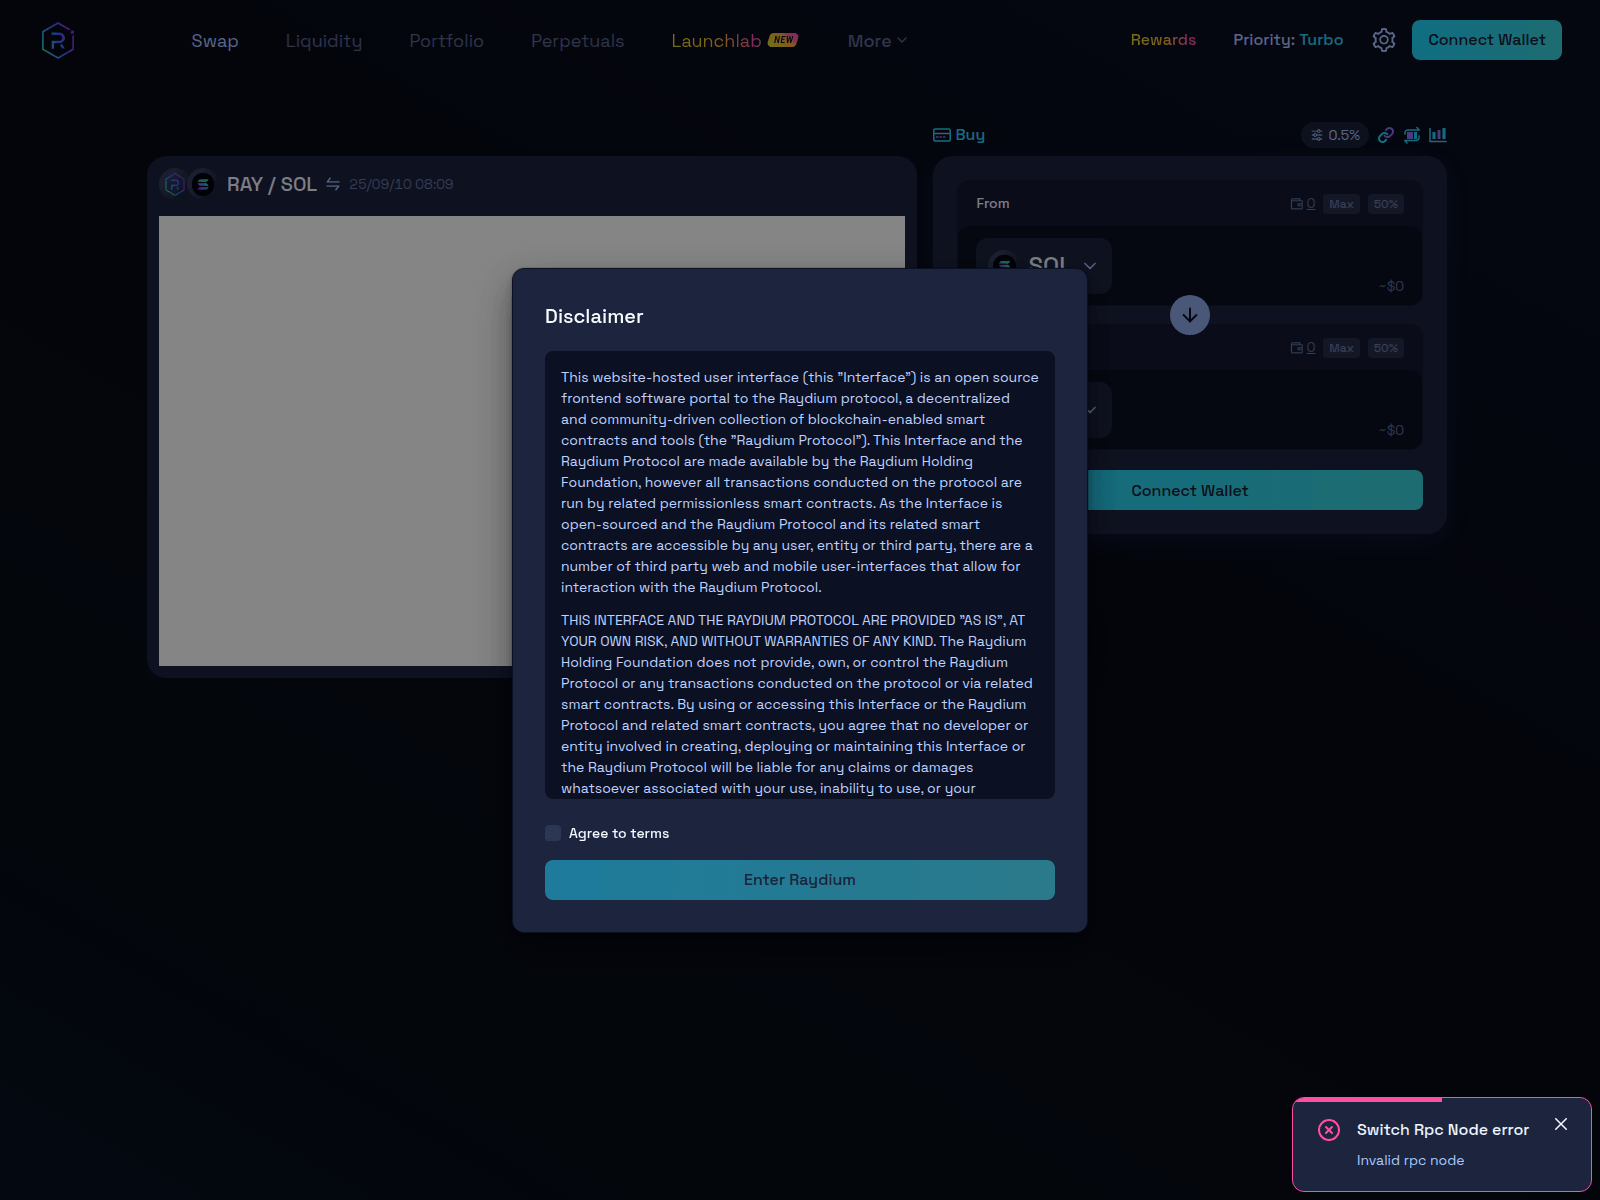Click the chip icon beside the share link
The image size is (1600, 1200).
tap(1412, 135)
